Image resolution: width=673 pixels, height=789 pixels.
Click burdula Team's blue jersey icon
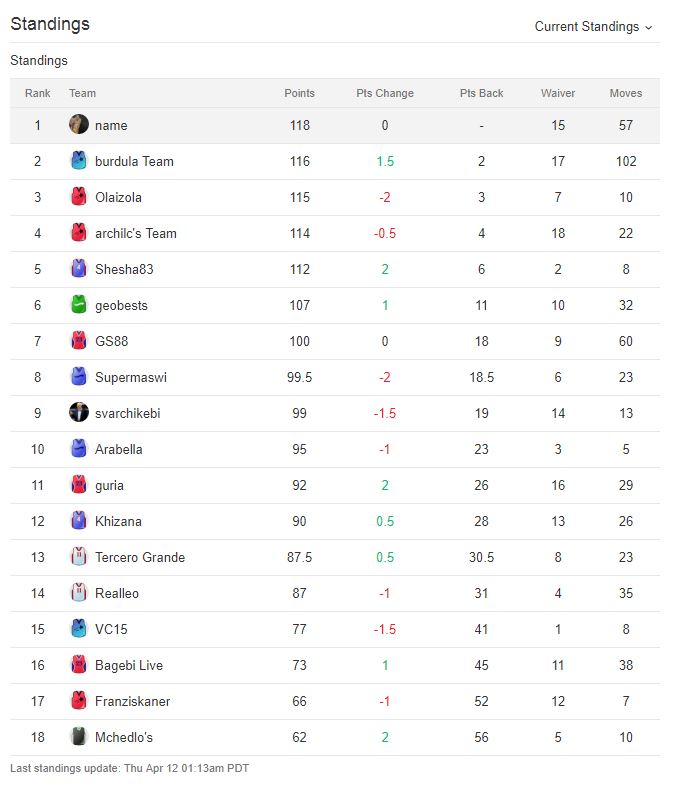coord(79,161)
